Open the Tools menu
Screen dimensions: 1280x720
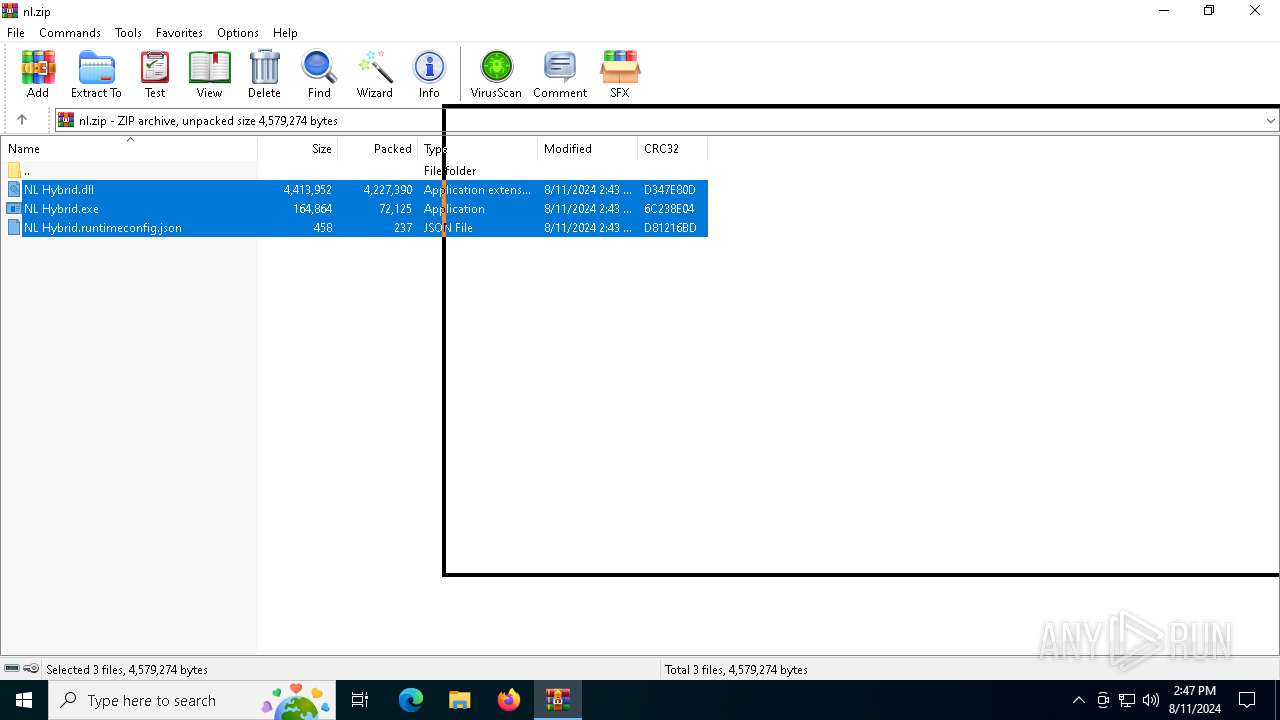pyautogui.click(x=128, y=33)
